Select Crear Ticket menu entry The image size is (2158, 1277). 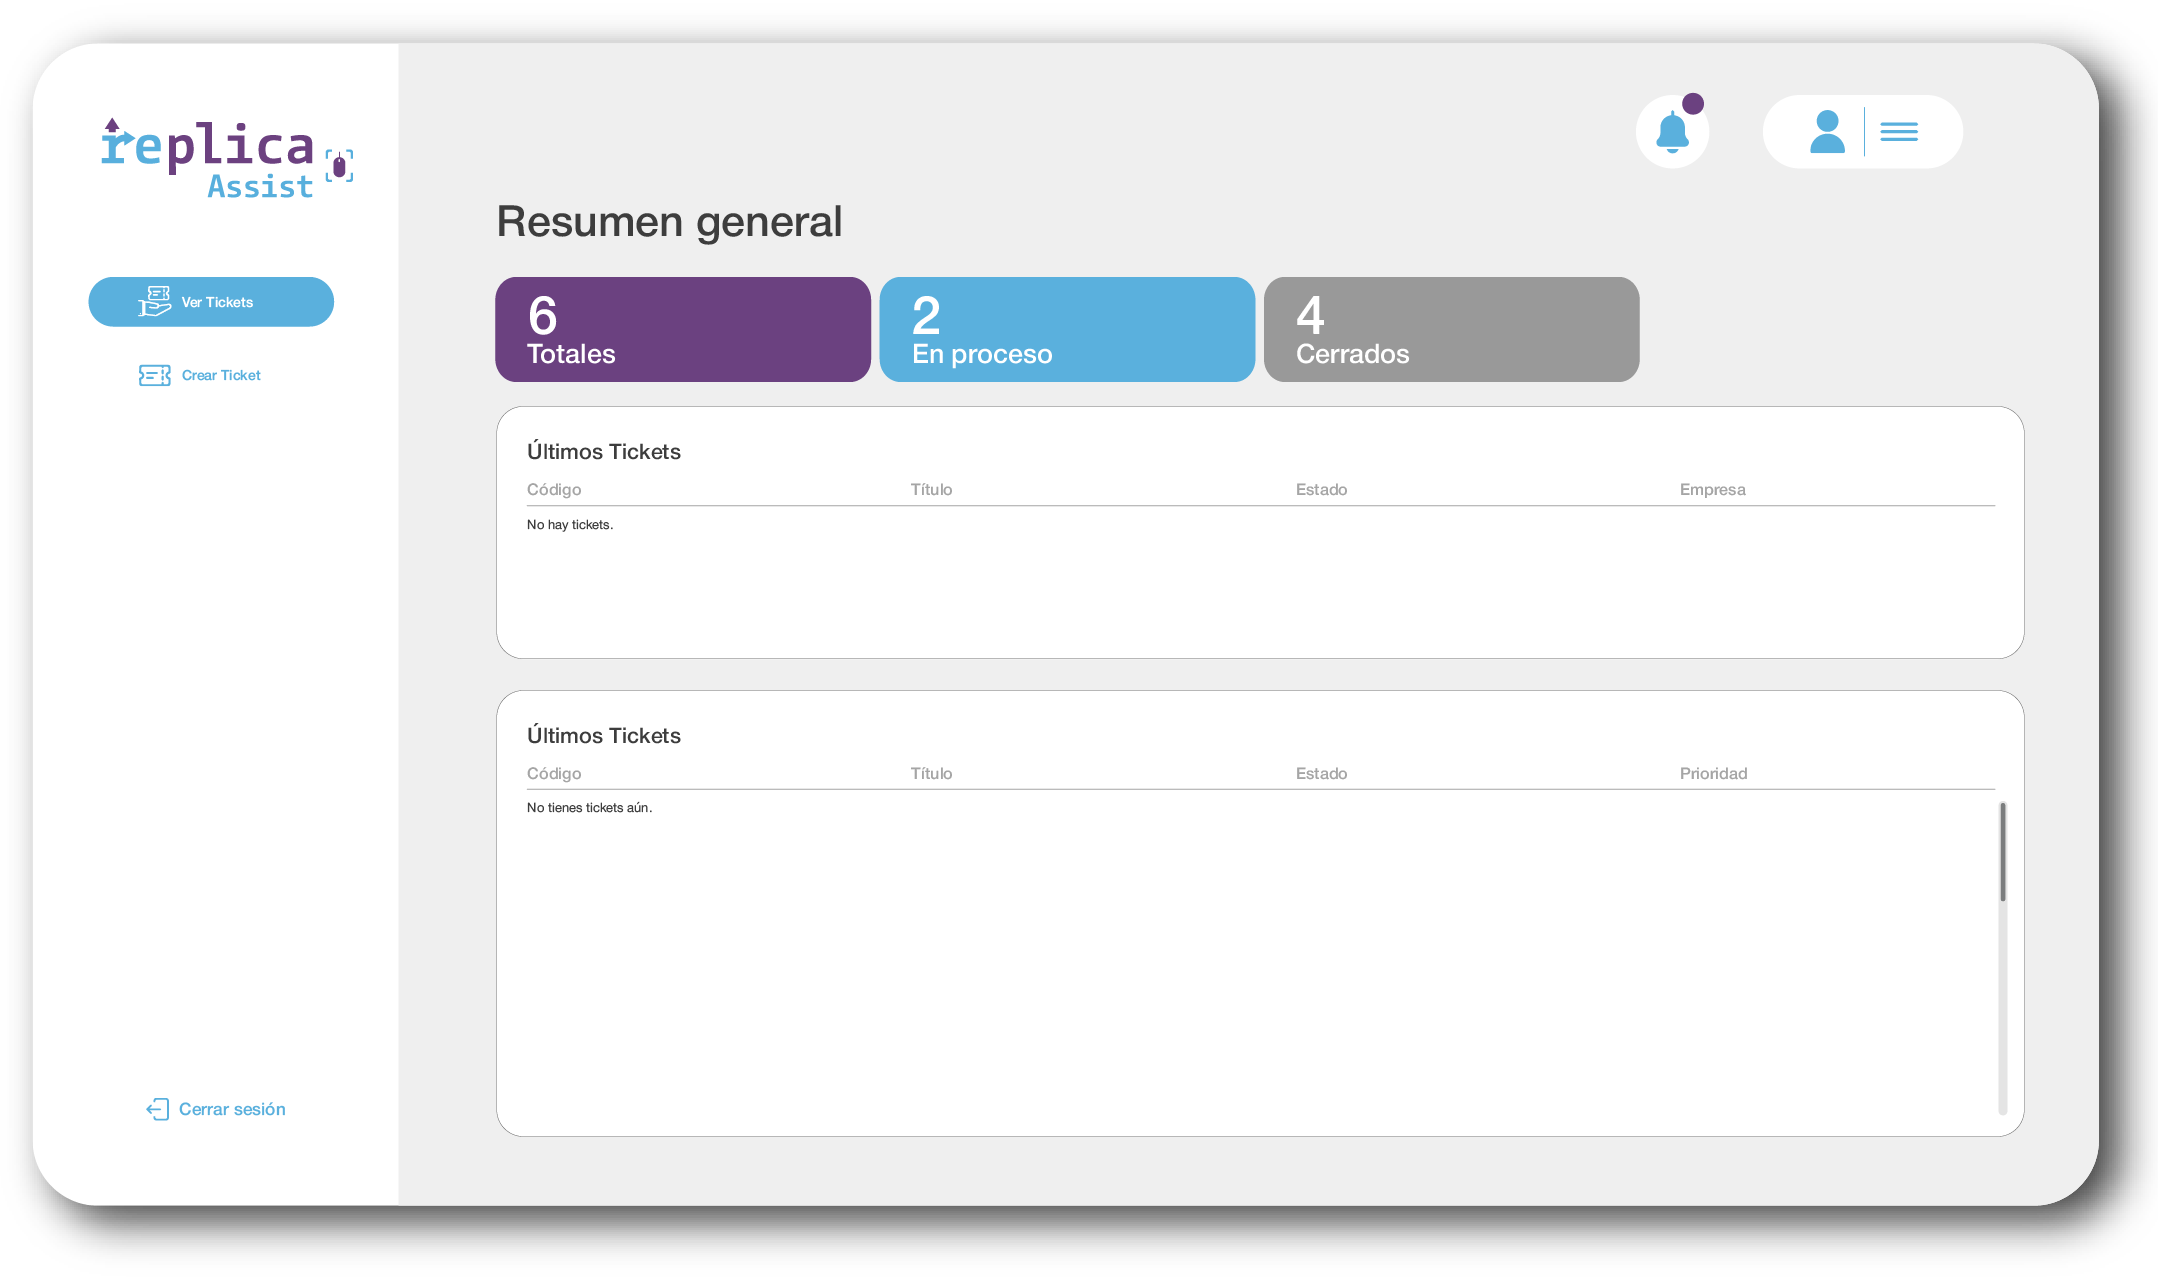(200, 375)
